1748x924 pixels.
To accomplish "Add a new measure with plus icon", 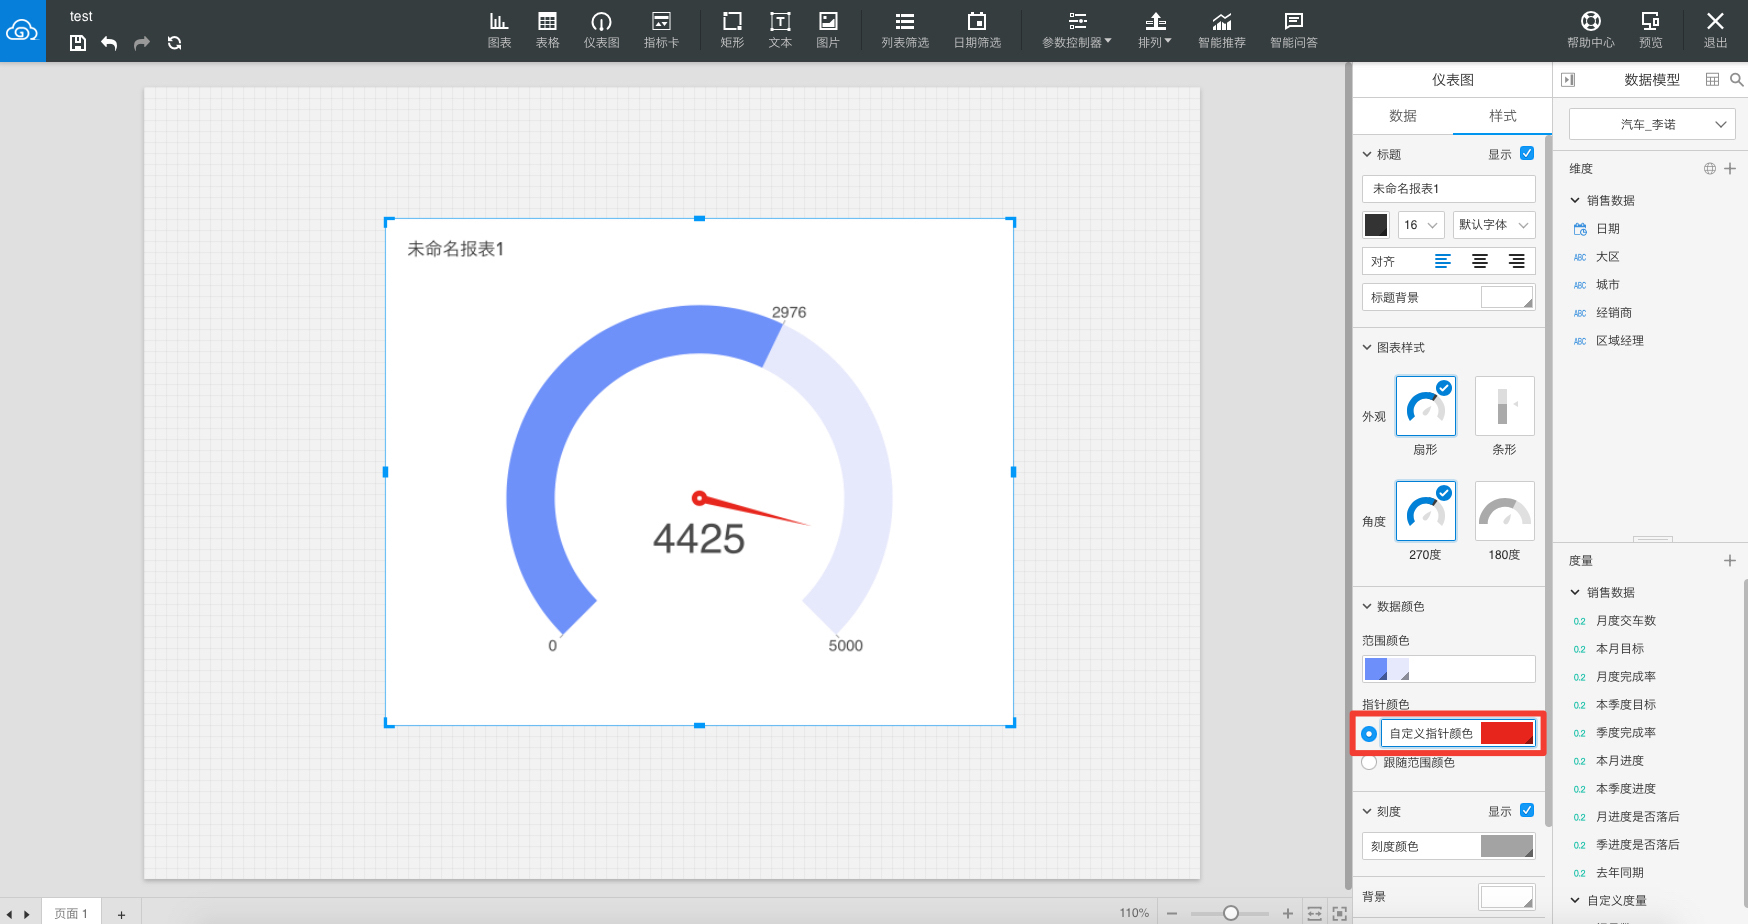I will point(1730,561).
